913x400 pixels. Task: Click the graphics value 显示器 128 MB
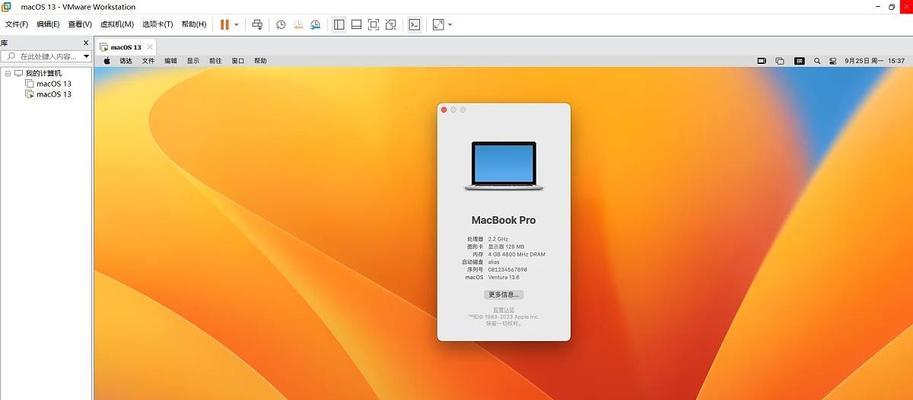click(508, 247)
